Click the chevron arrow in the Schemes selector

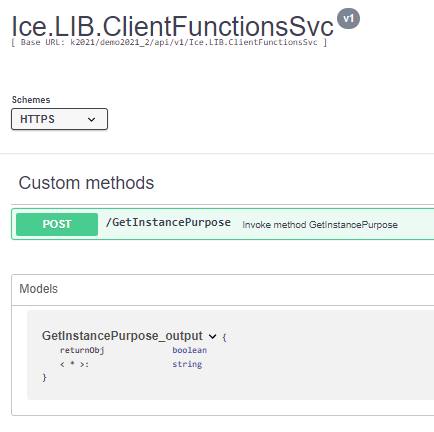tap(91, 119)
